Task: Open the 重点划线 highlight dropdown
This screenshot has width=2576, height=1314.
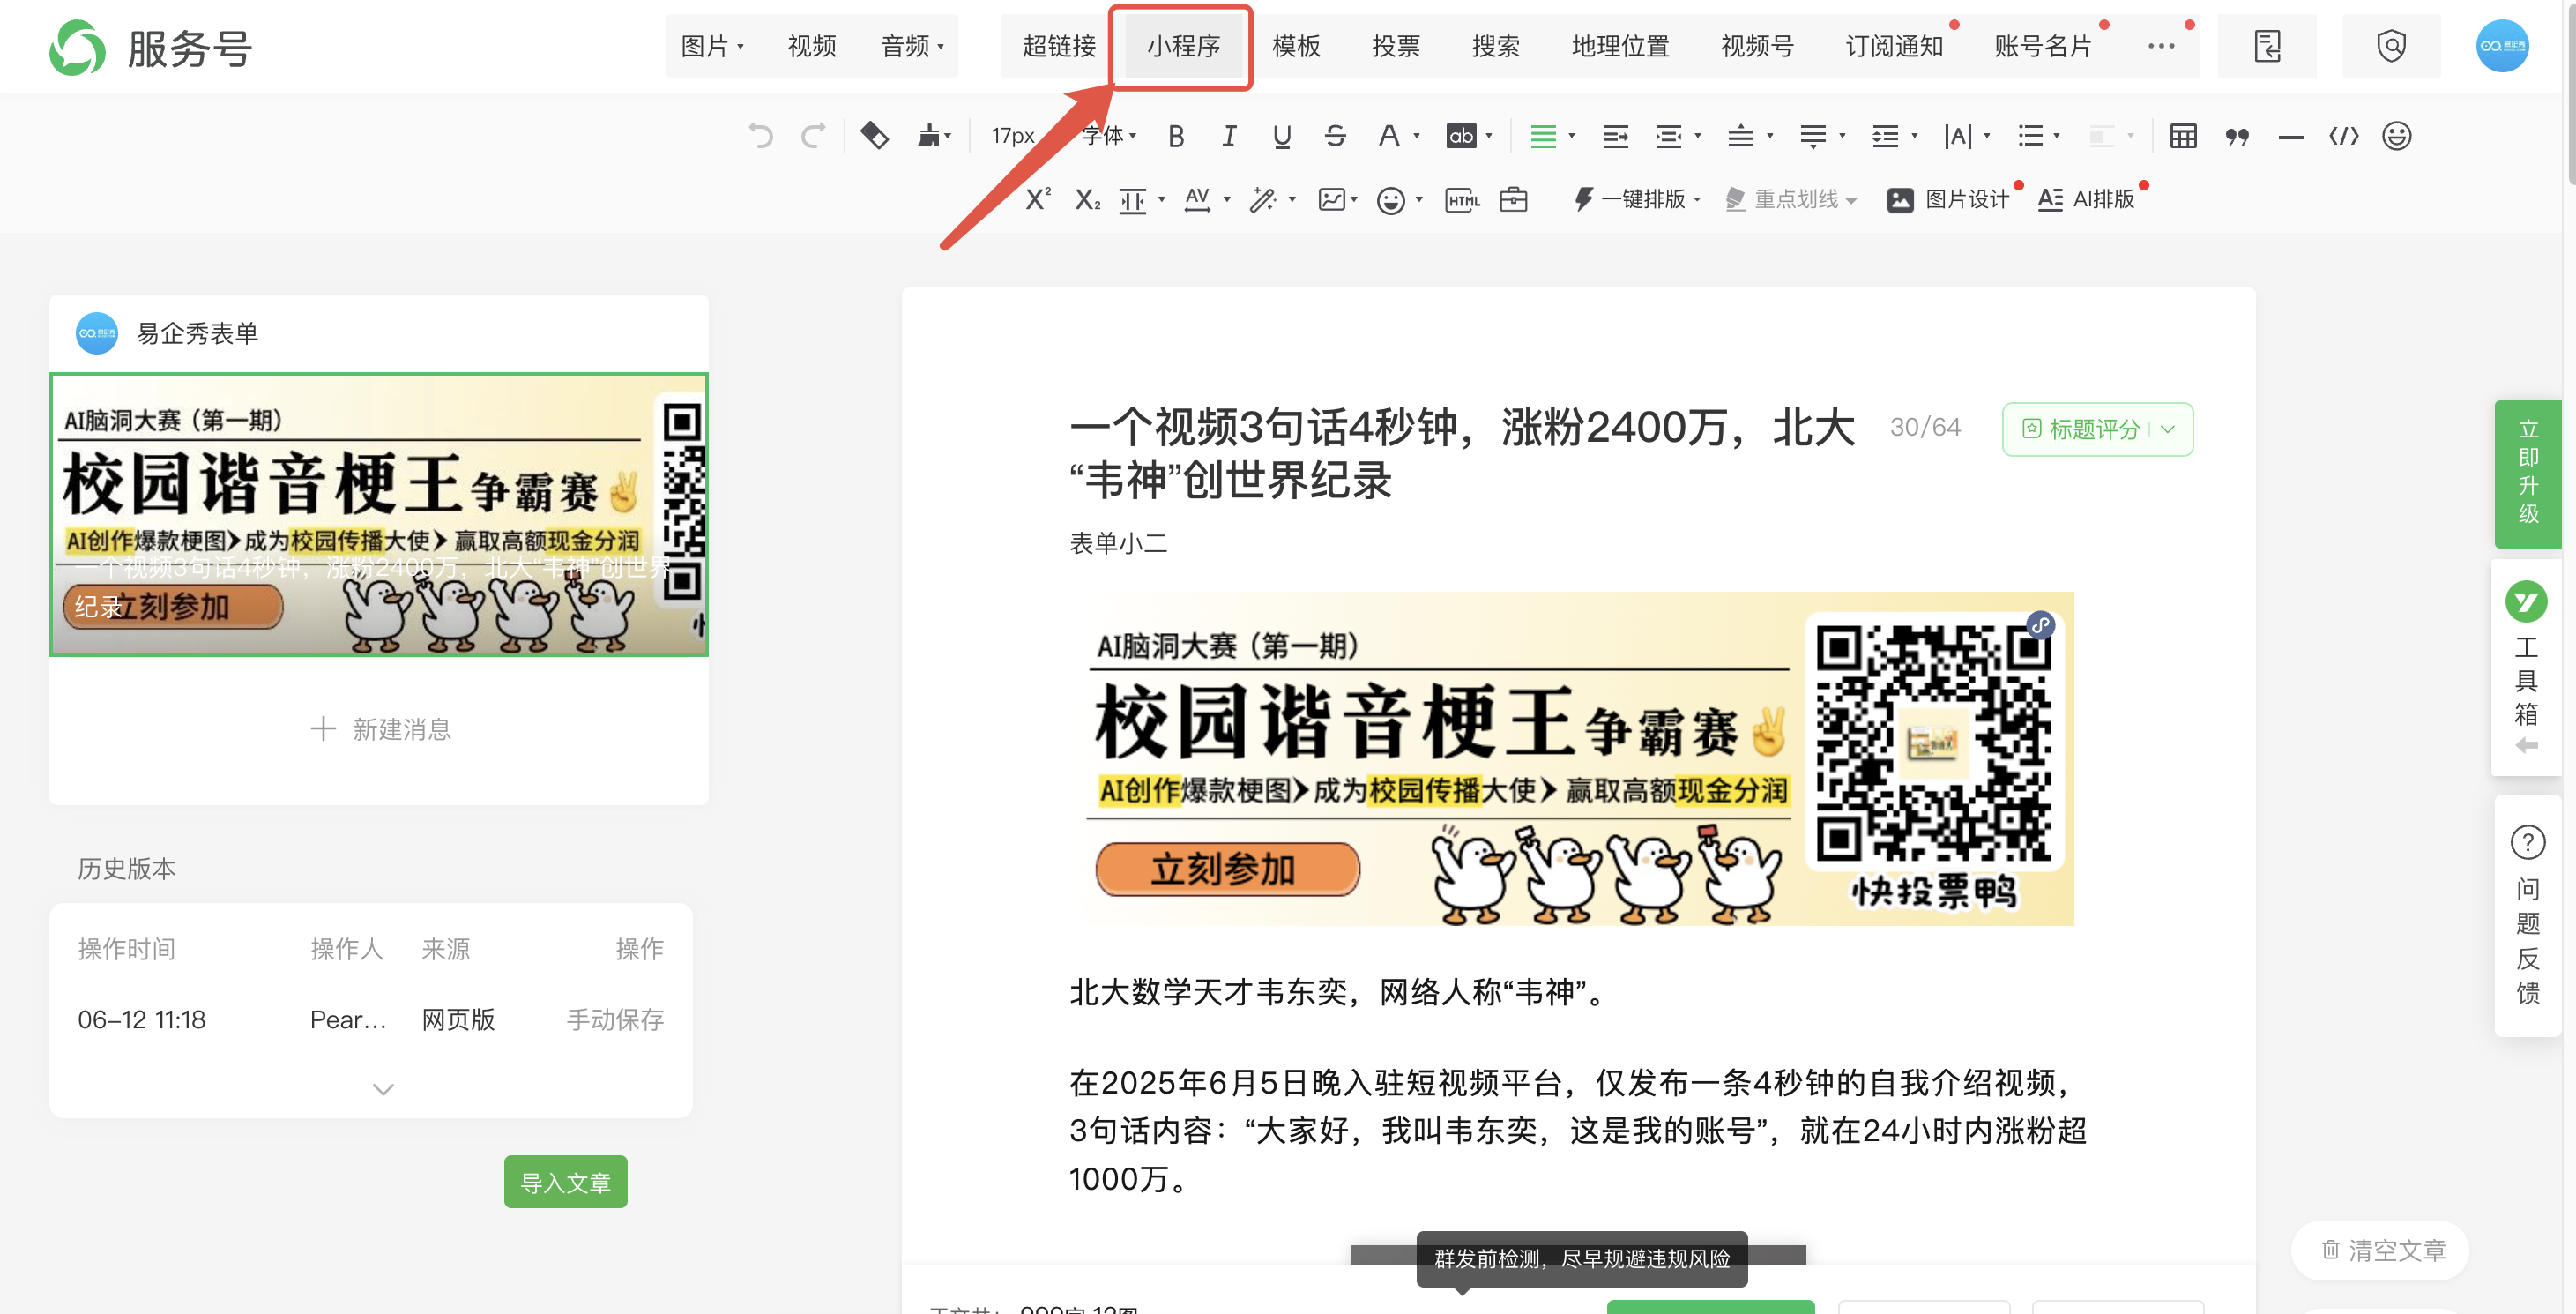Action: (x=1792, y=199)
